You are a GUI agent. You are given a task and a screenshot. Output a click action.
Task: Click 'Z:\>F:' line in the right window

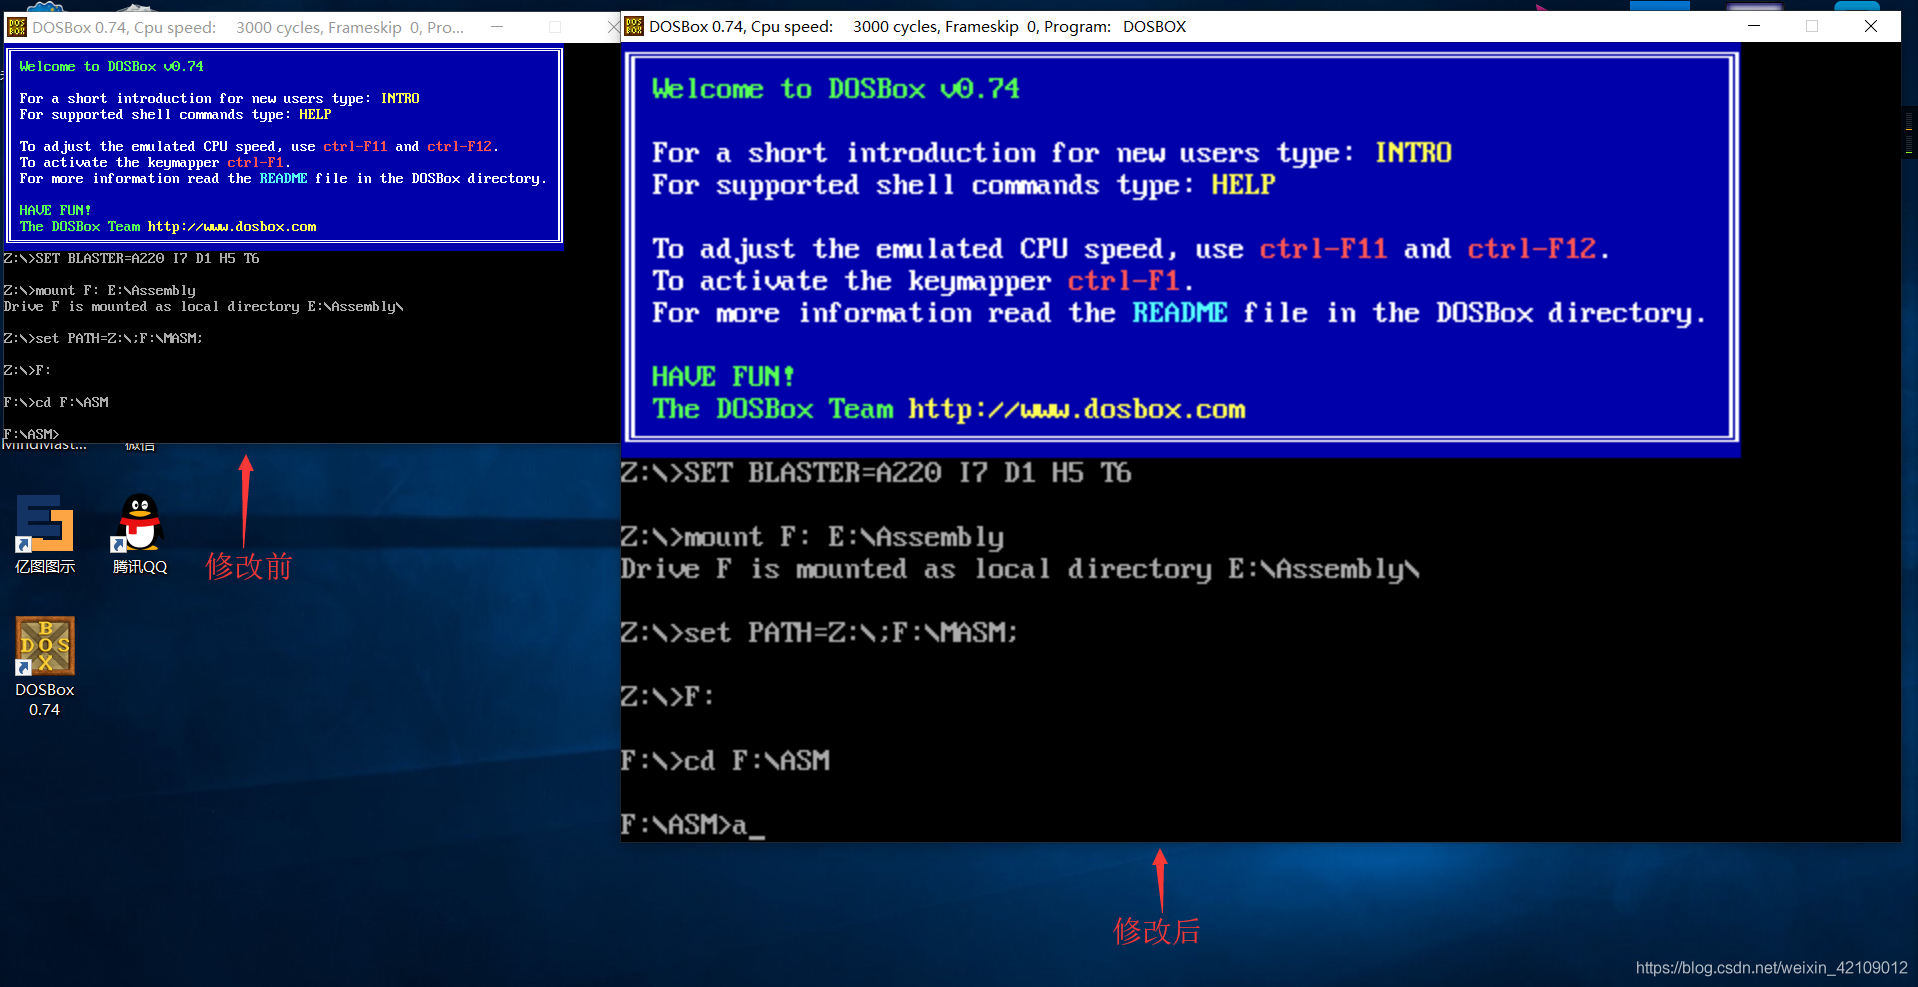[668, 697]
